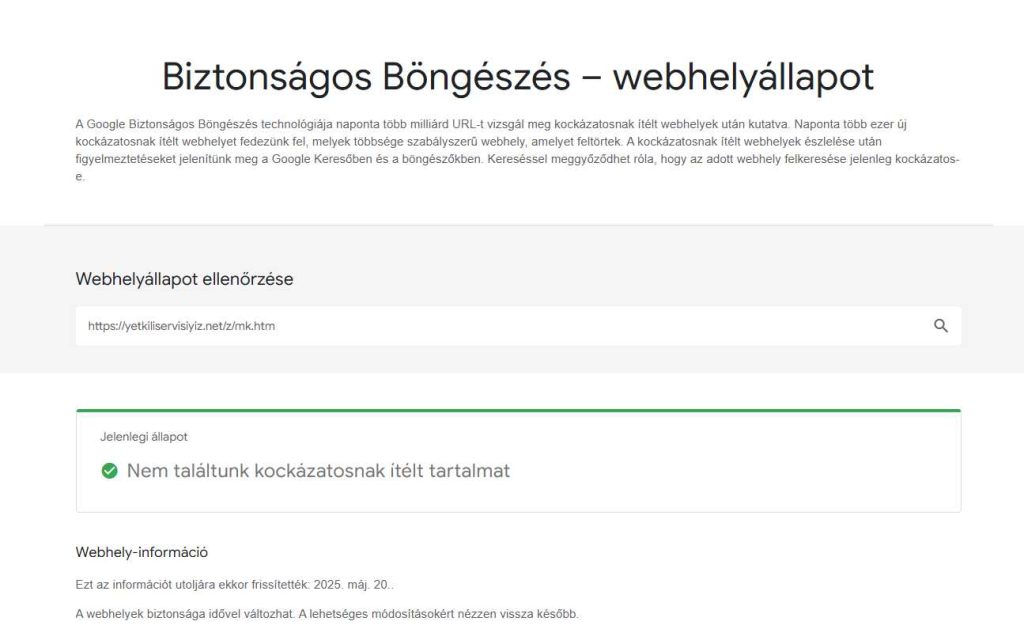The image size is (1024, 629).
Task: Click the magnifying glass search icon
Action: pyautogui.click(x=940, y=326)
